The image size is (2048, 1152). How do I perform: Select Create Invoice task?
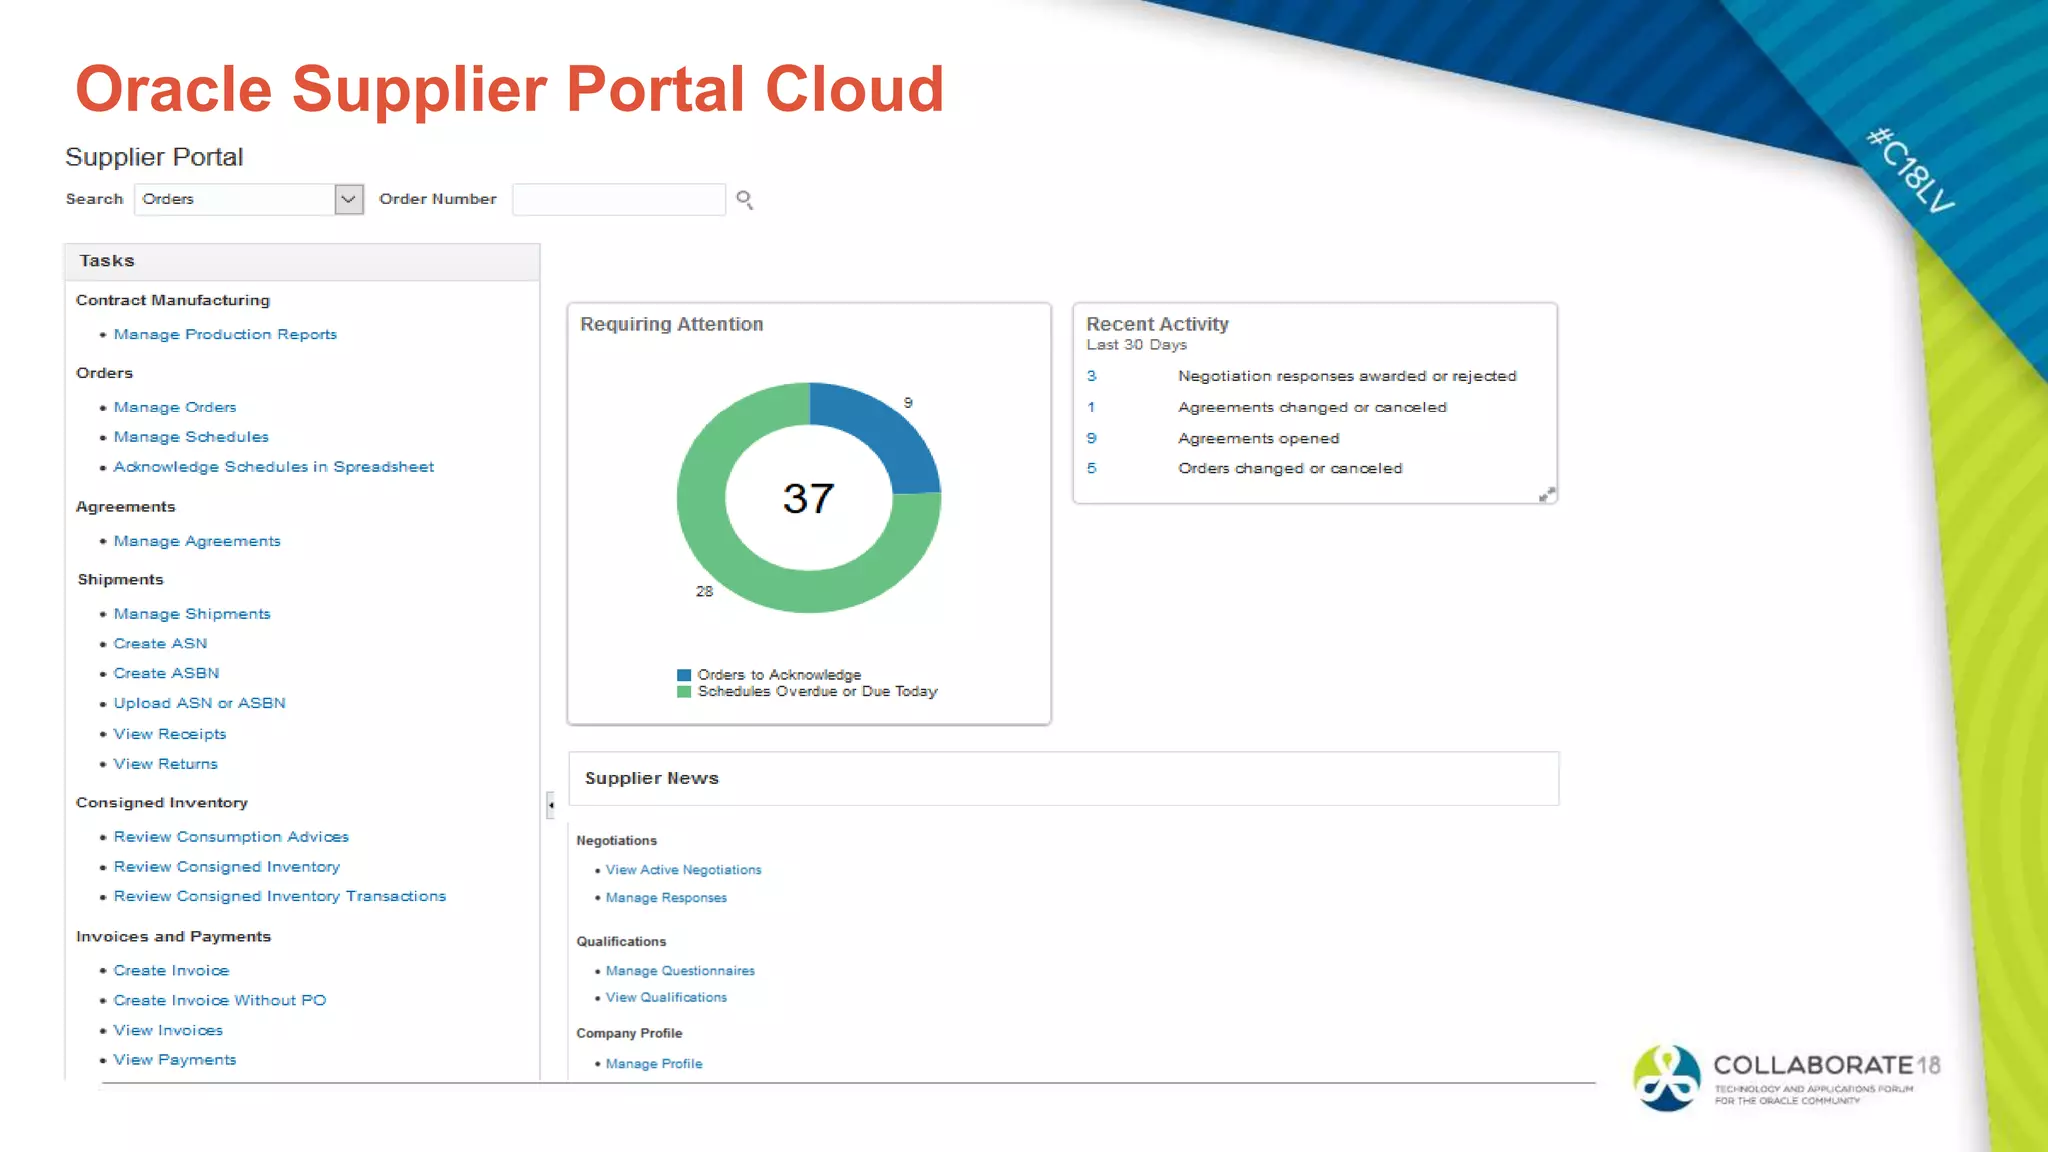point(171,971)
